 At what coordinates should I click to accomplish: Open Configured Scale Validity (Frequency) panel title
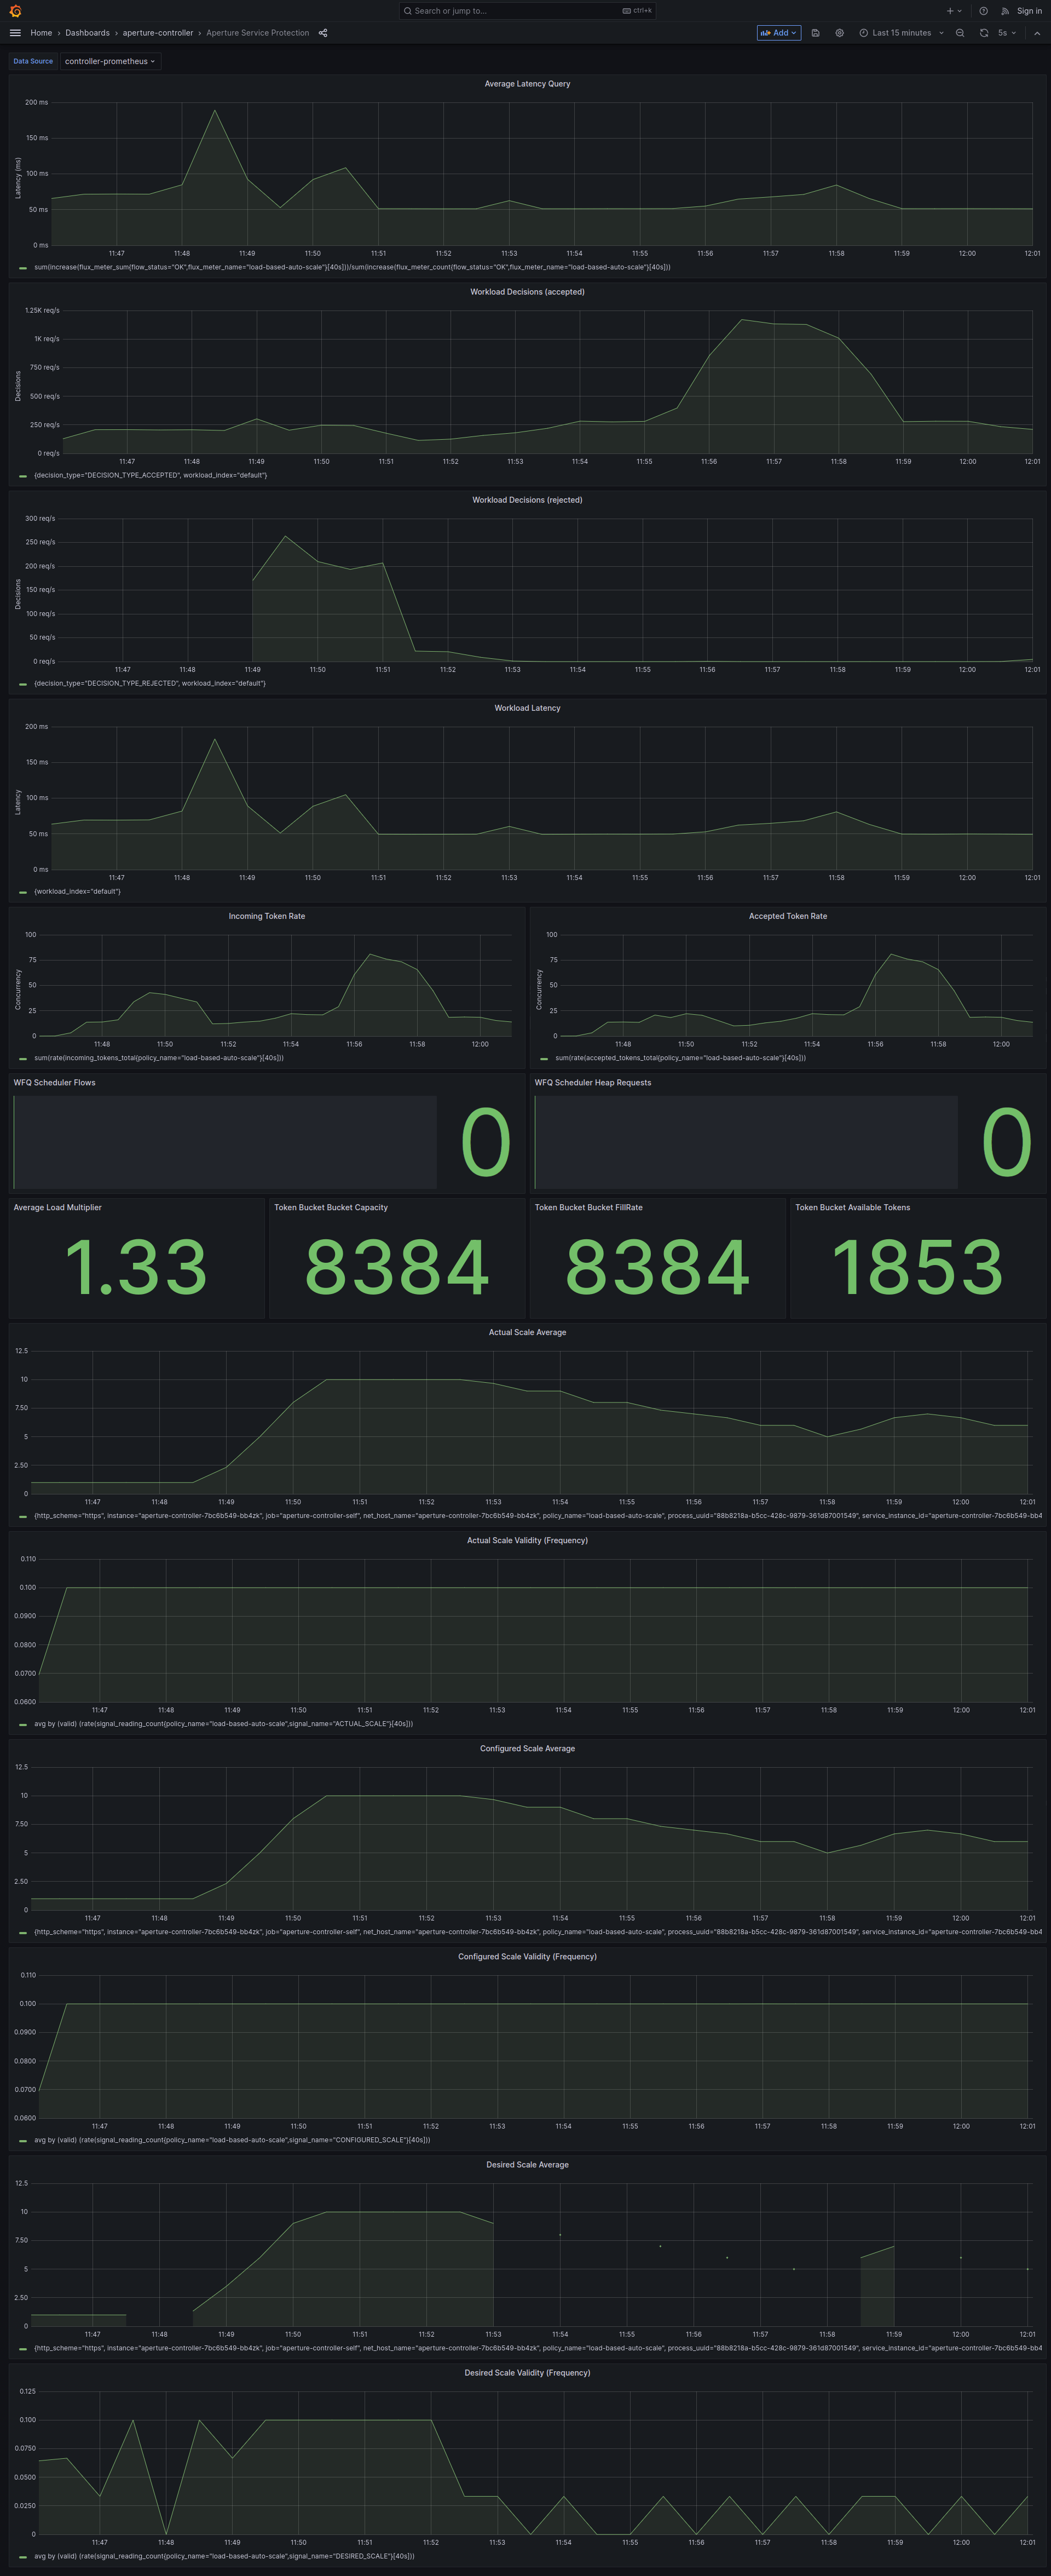tap(527, 1956)
